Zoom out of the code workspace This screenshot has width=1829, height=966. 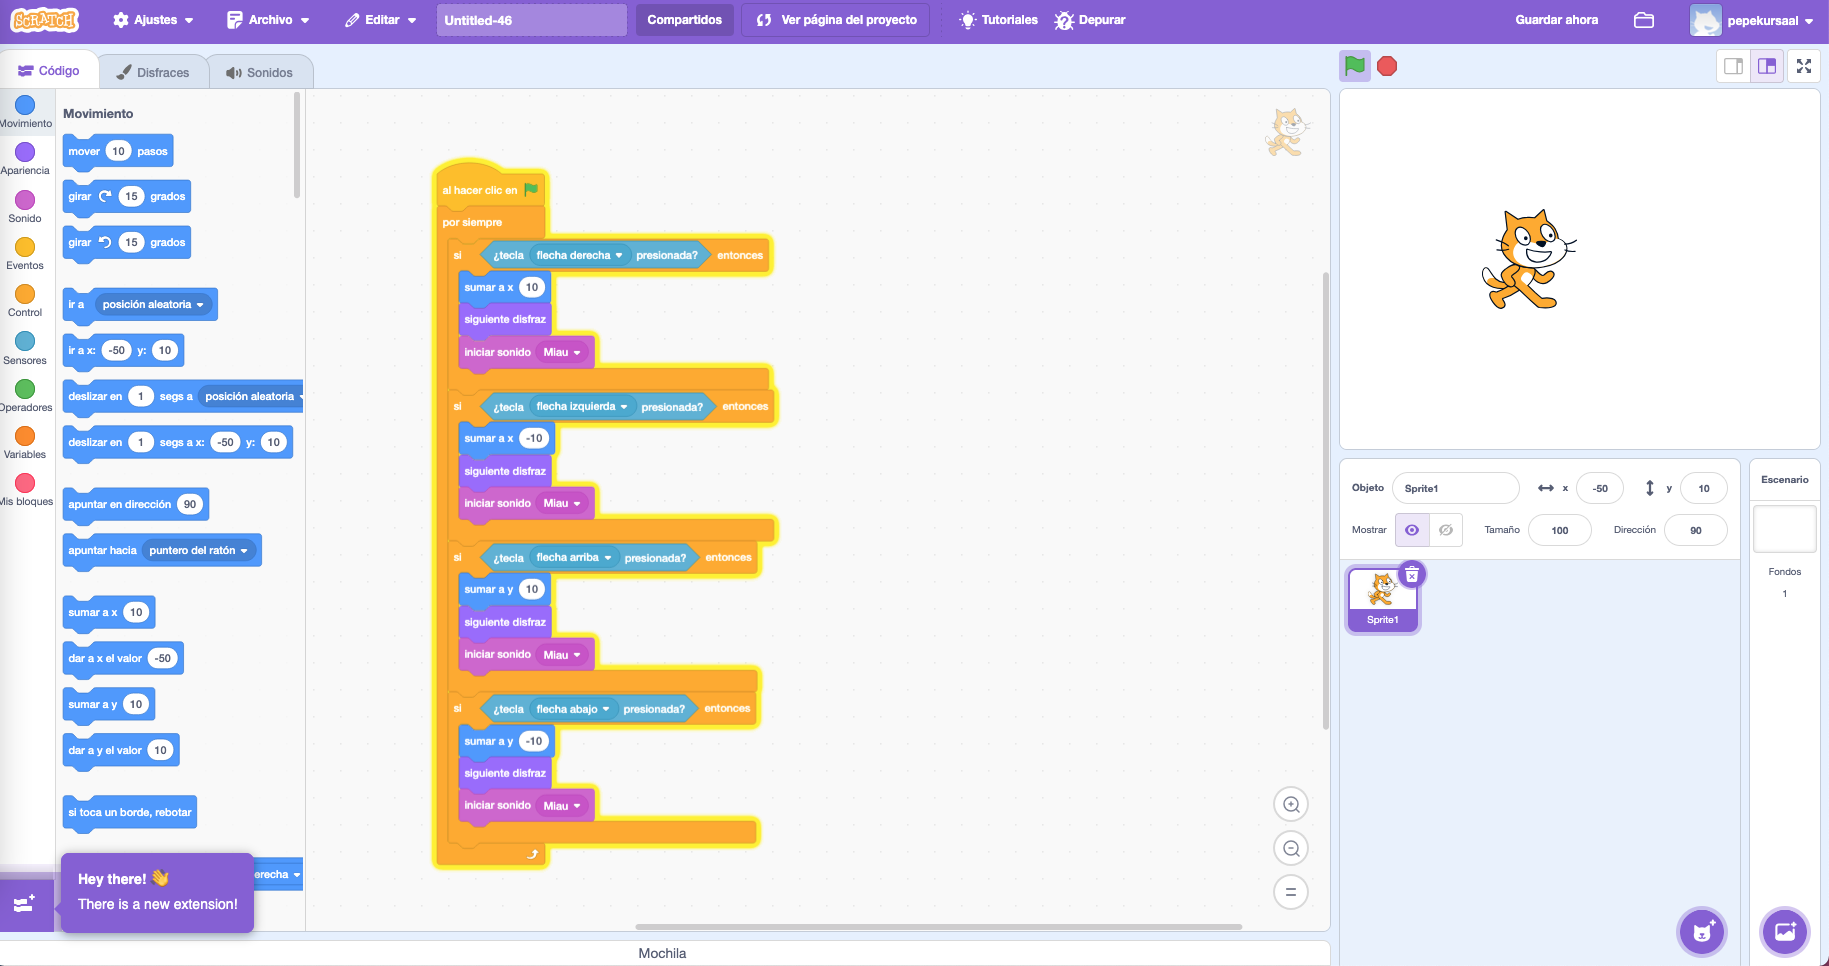(x=1291, y=849)
